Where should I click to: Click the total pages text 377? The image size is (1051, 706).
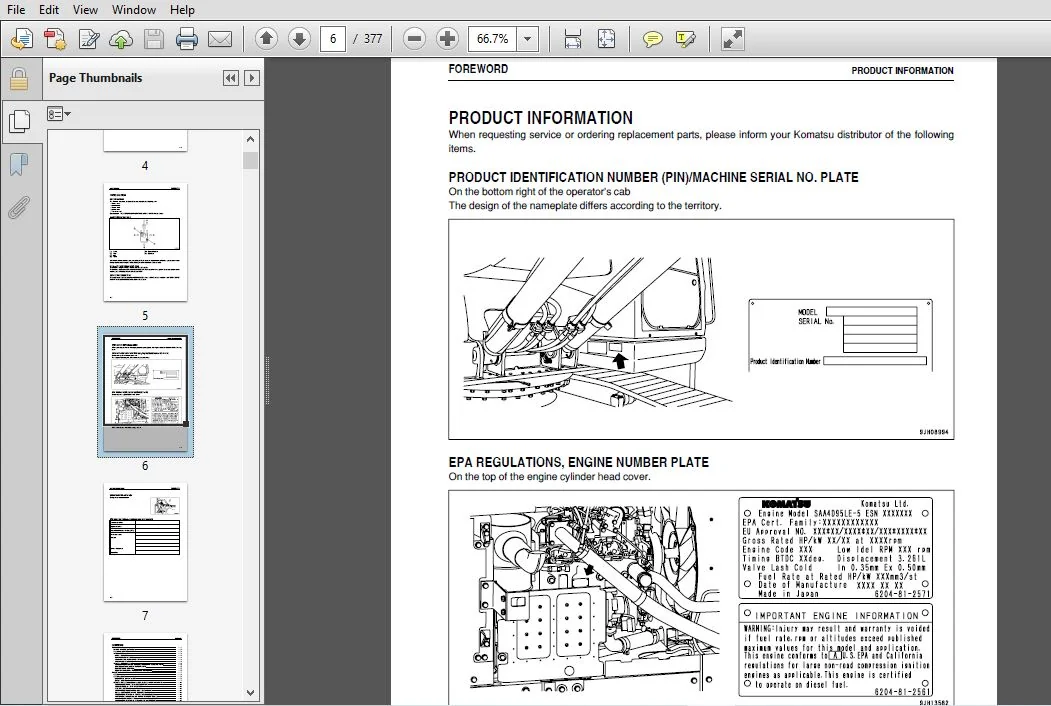tap(373, 39)
